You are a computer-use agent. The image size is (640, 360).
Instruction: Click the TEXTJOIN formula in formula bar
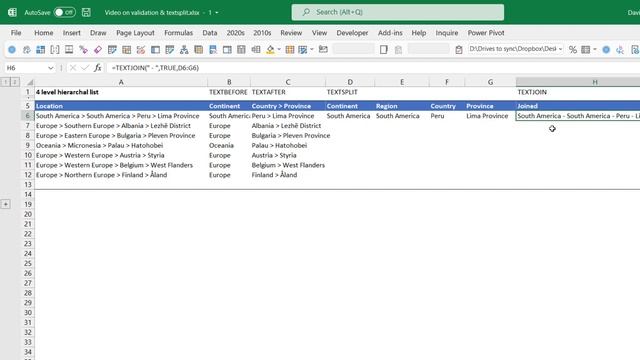click(155, 68)
